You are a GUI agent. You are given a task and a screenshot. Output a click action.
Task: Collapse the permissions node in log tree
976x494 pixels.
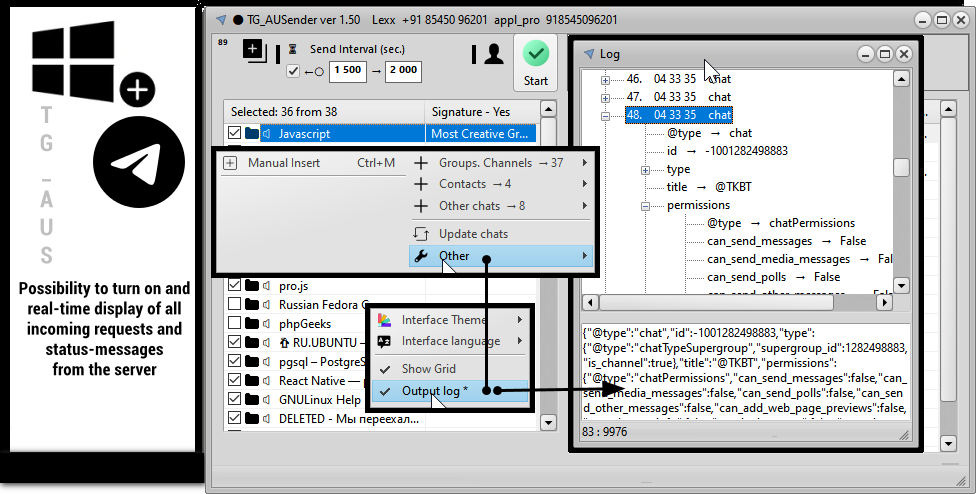click(x=645, y=206)
